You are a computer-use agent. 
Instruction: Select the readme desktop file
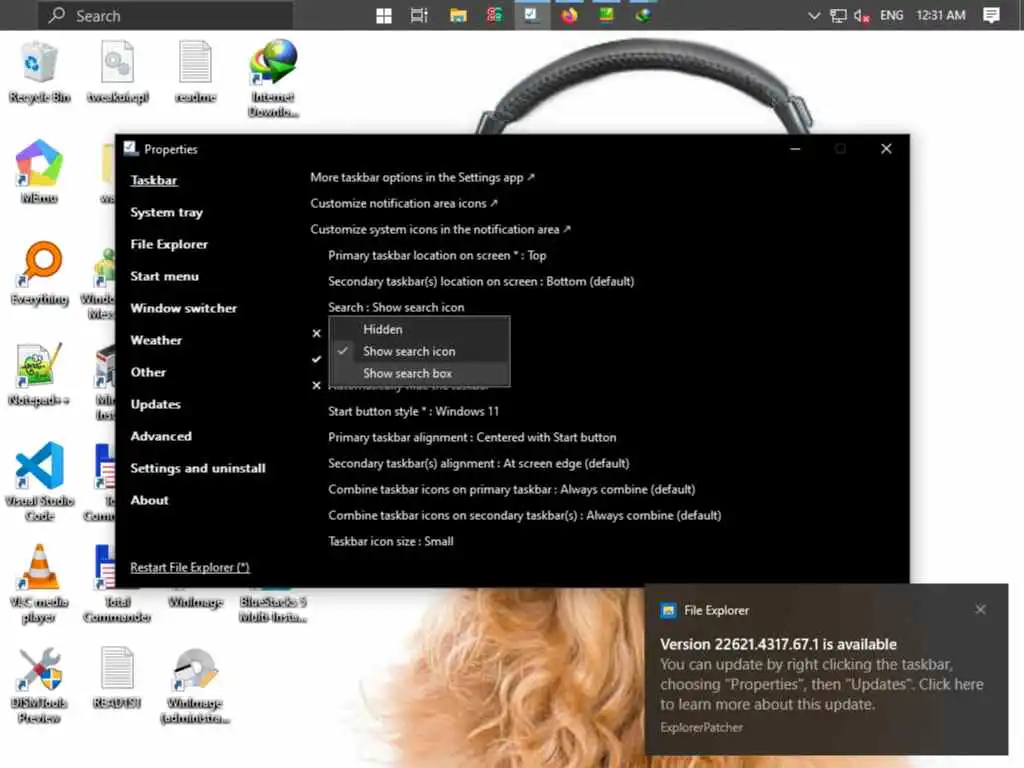195,72
